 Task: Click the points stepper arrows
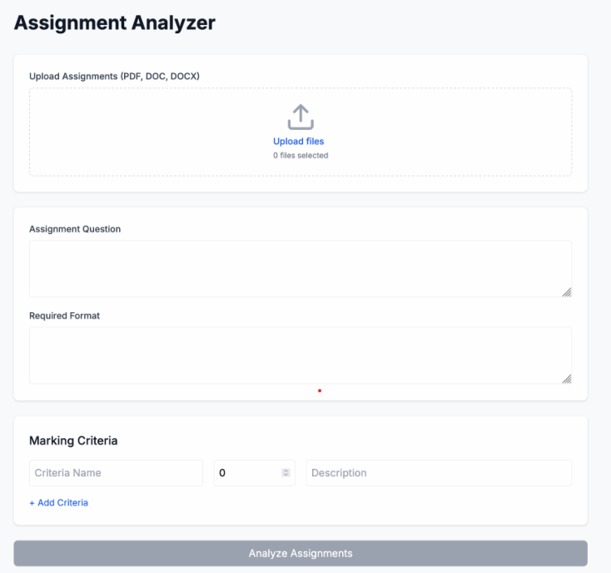[x=286, y=473]
